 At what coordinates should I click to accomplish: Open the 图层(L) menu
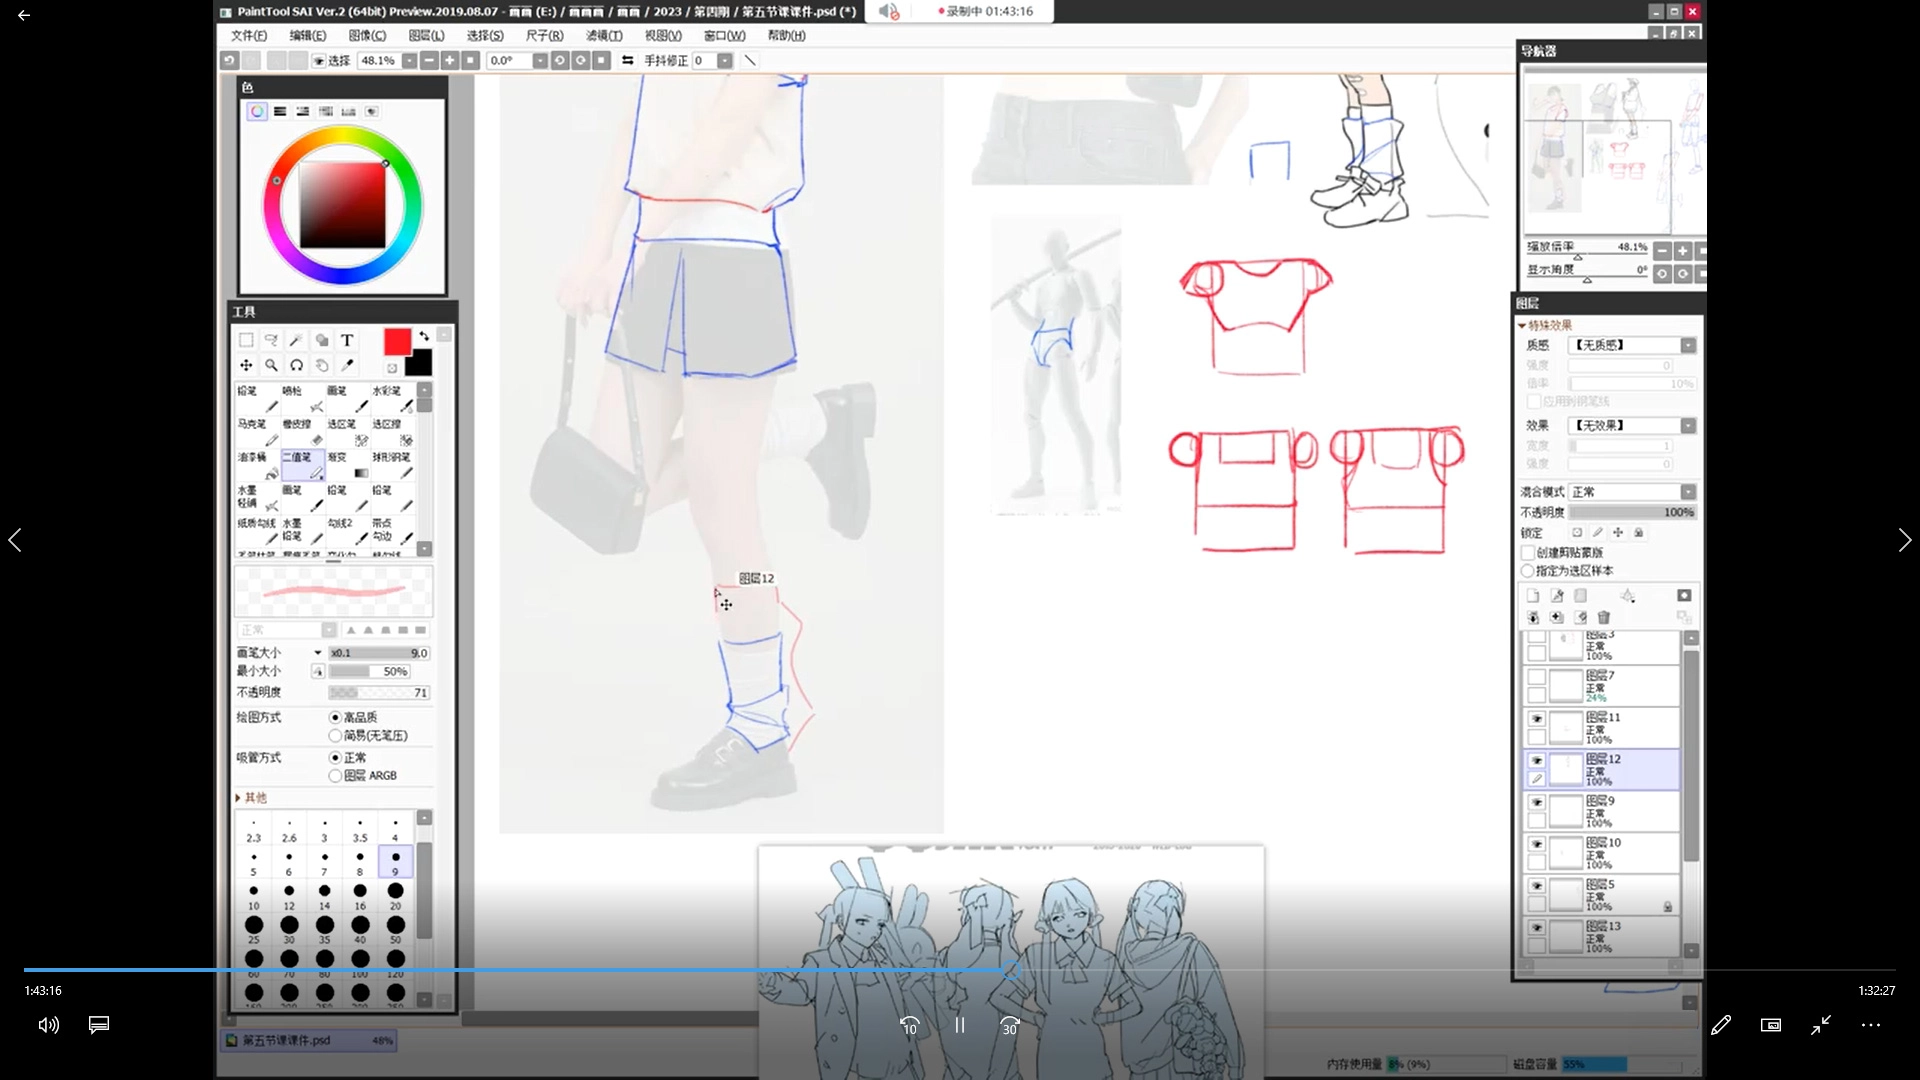click(426, 35)
